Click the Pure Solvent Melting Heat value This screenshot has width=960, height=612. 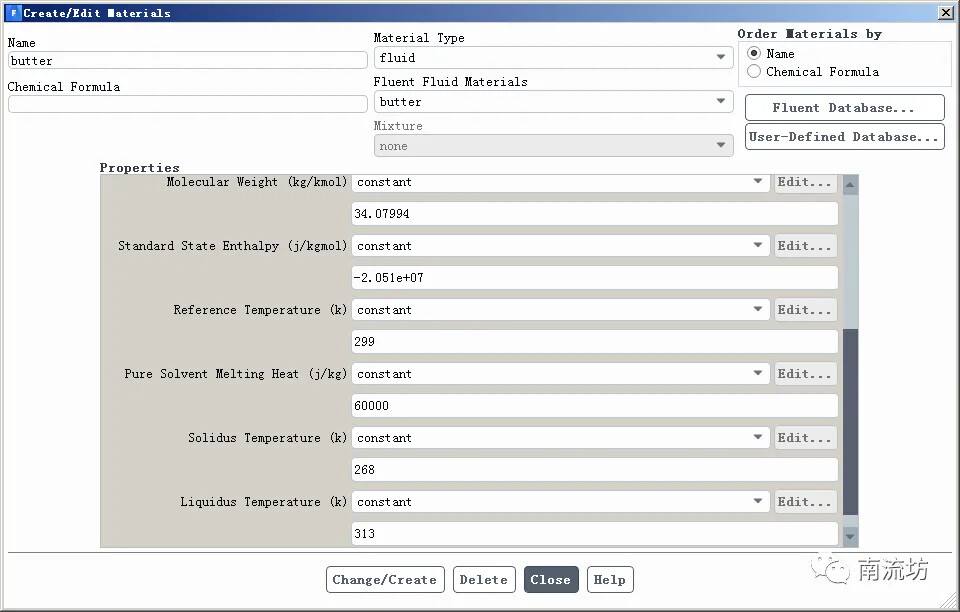(594, 406)
